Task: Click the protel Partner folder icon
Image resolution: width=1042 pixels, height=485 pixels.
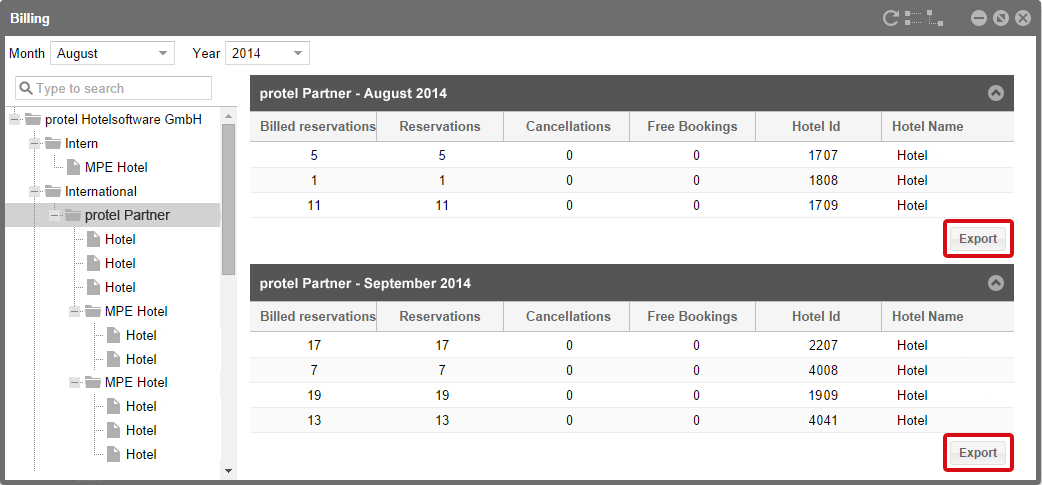Action: [x=73, y=215]
